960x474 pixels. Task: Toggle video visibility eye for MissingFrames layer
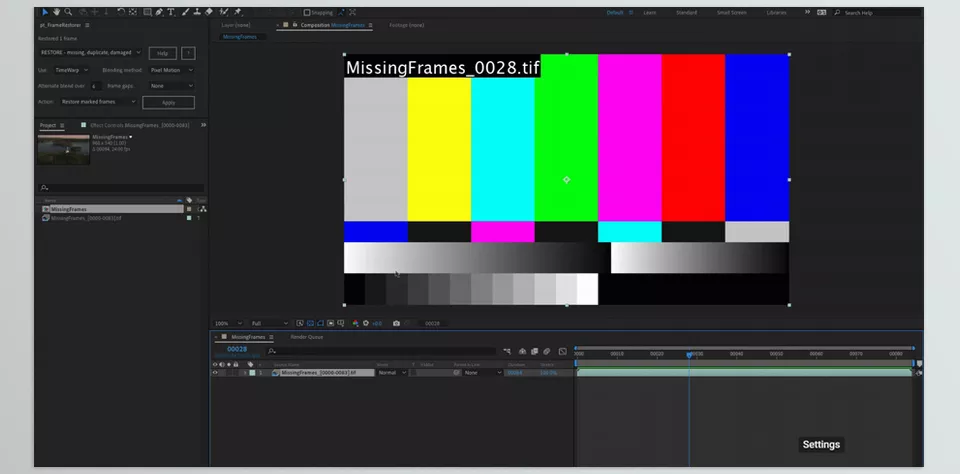click(214, 372)
